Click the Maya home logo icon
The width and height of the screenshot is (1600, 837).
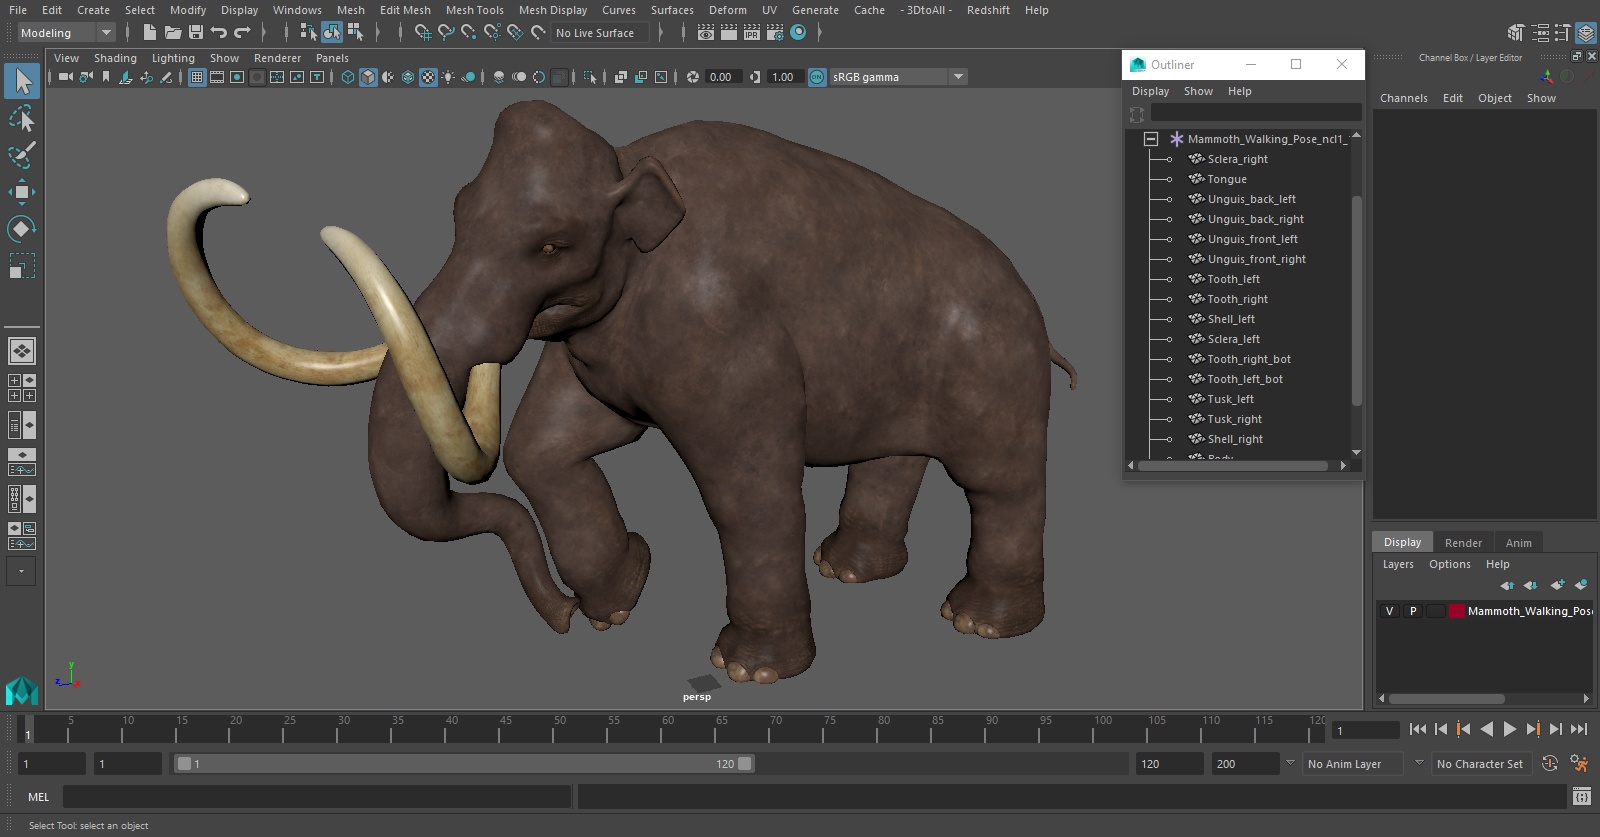click(22, 691)
